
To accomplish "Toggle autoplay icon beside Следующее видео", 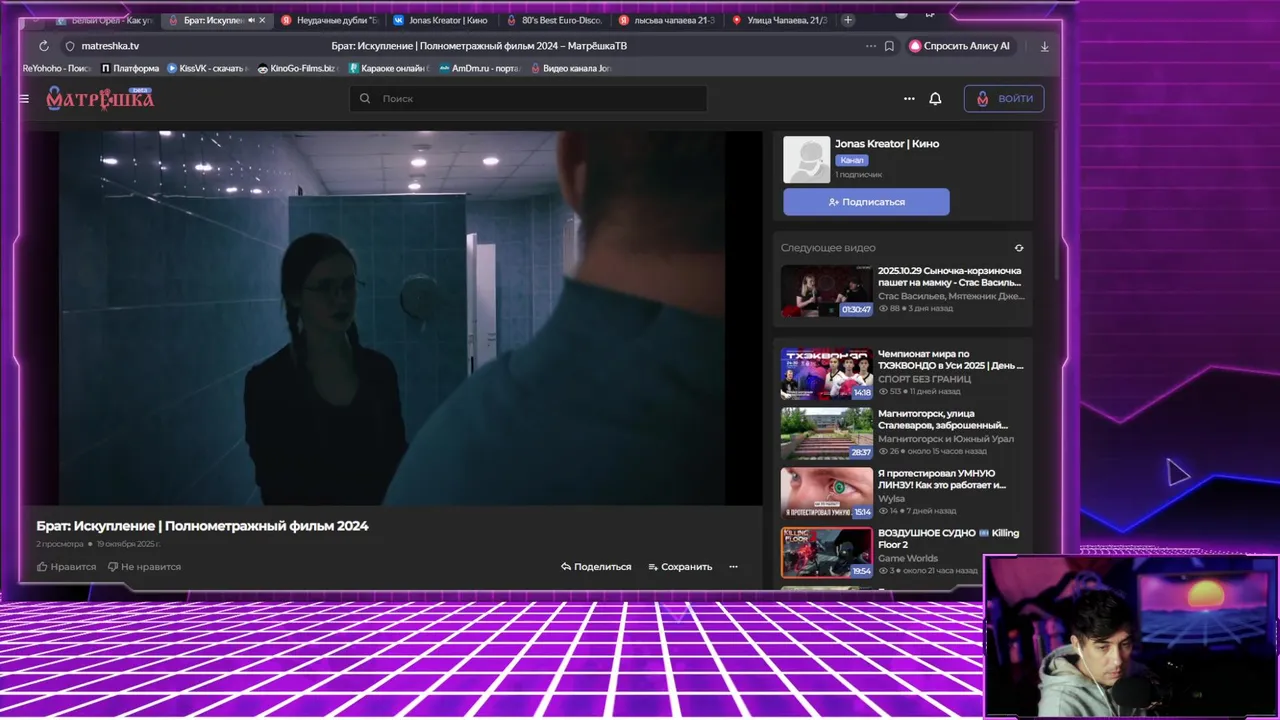I will [x=1019, y=248].
